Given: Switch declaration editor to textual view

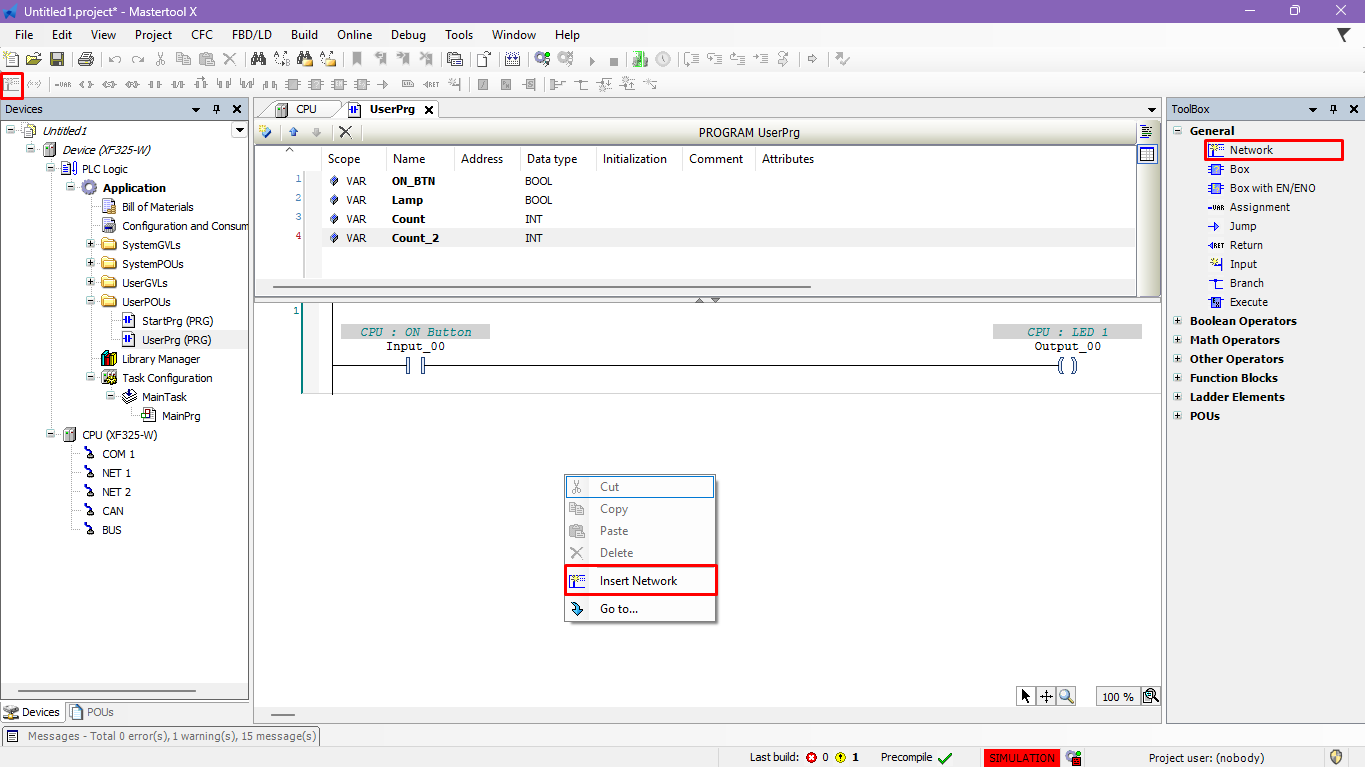Looking at the screenshot, I should [x=1147, y=132].
